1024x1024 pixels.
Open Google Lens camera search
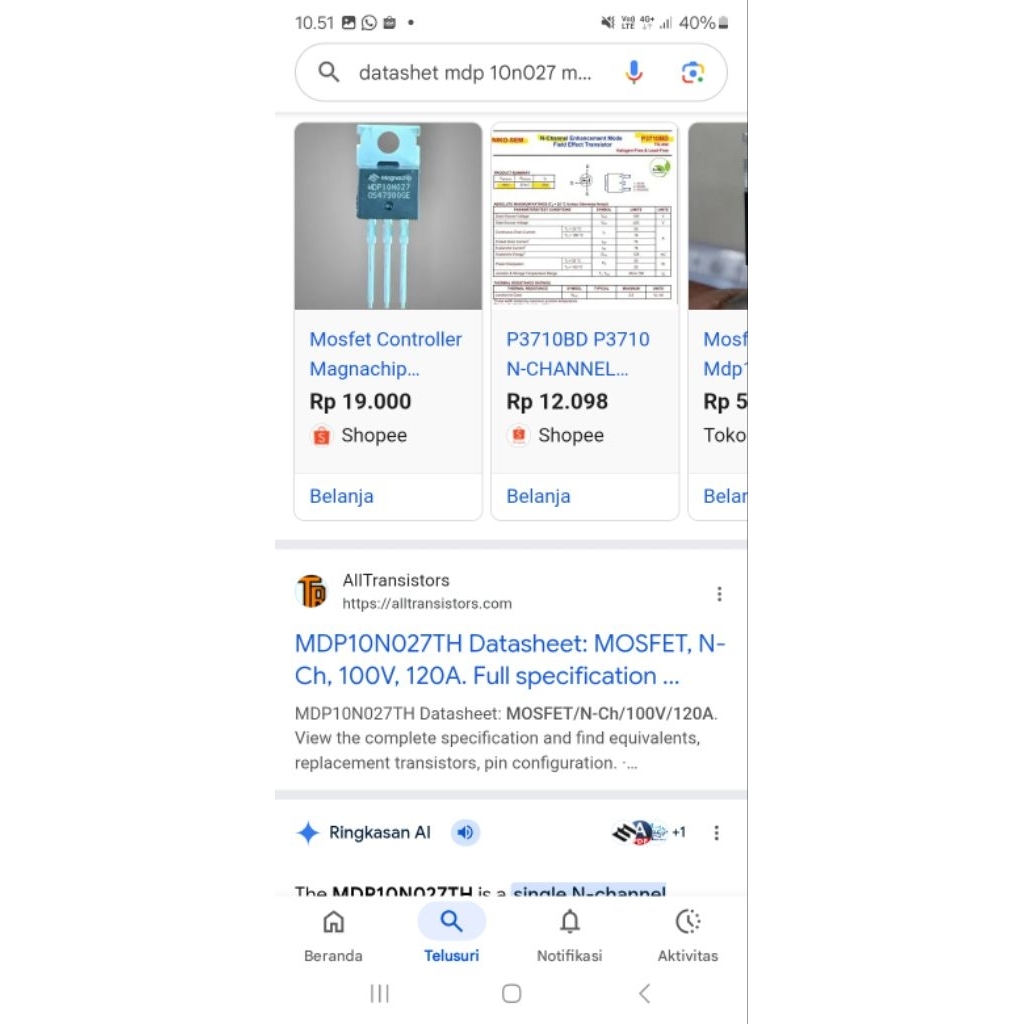(x=692, y=72)
